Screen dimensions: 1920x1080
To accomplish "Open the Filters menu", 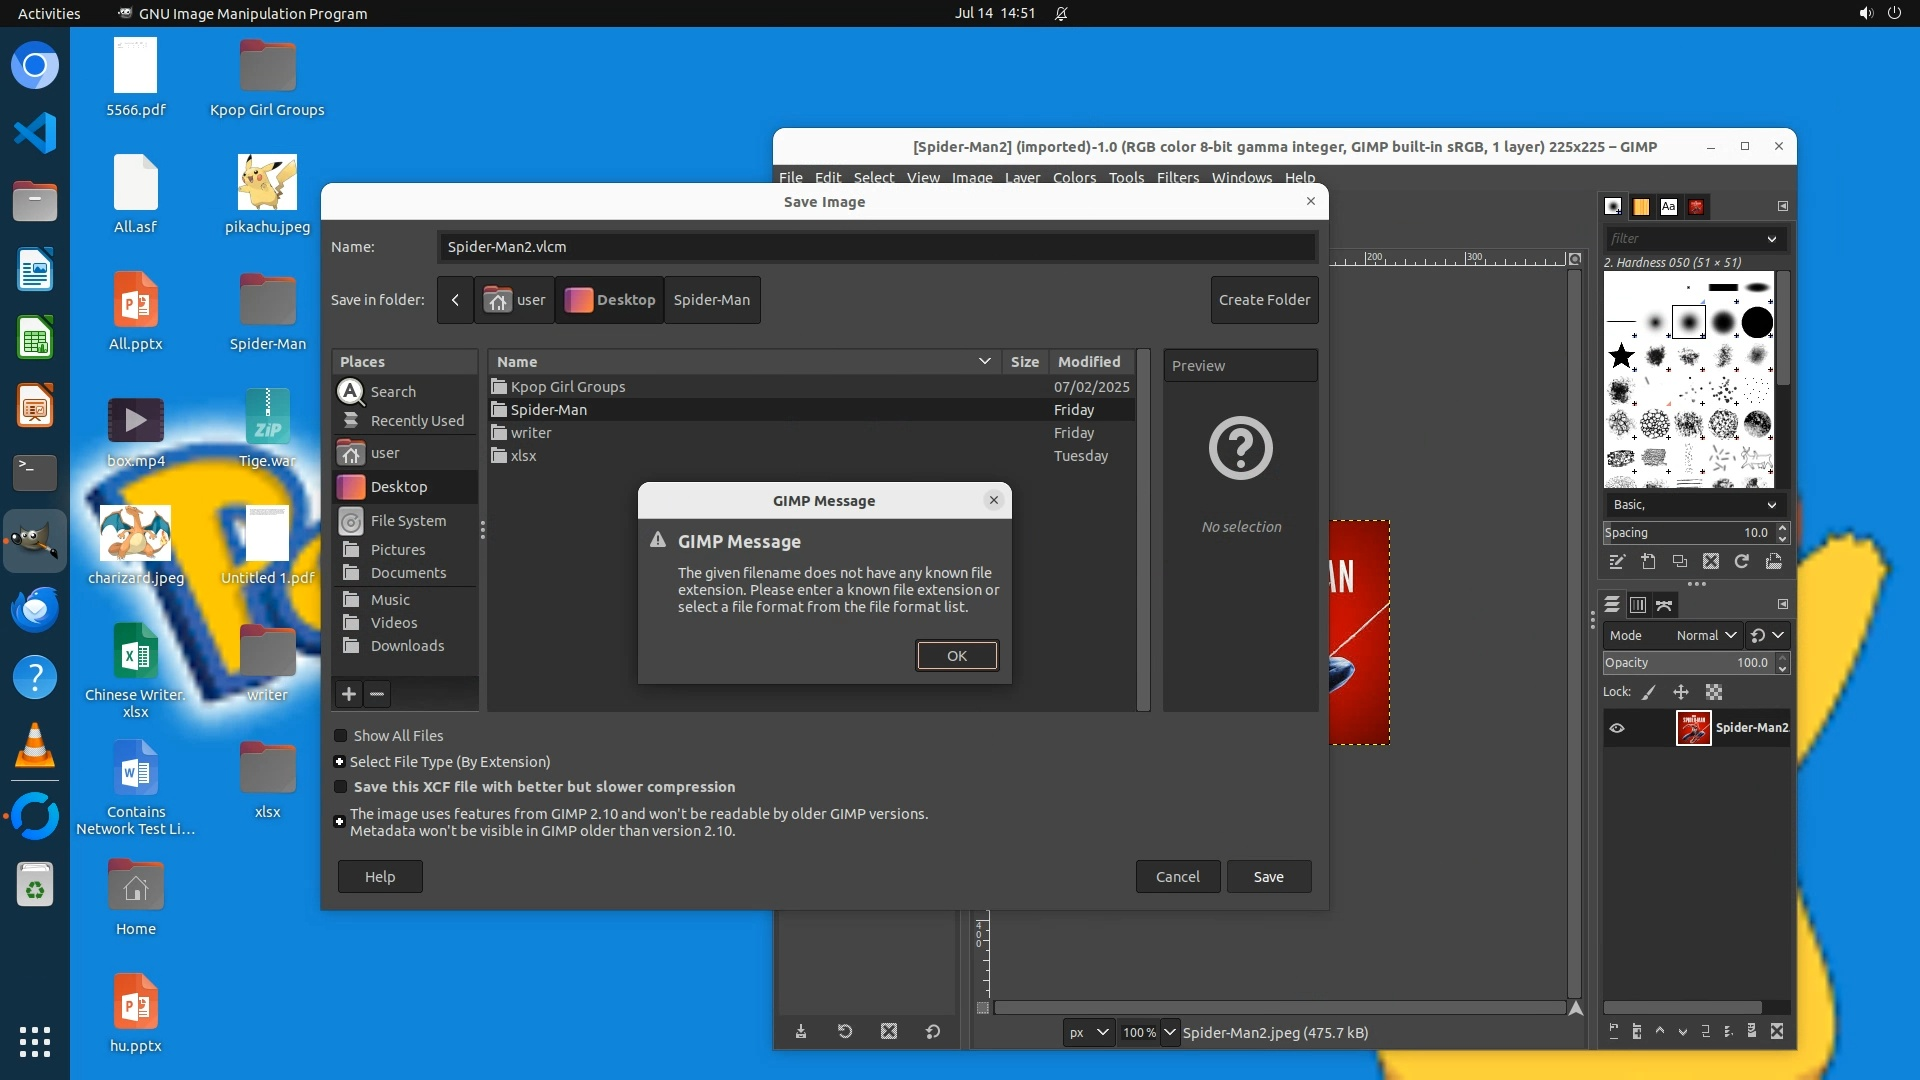I will click(x=1177, y=177).
